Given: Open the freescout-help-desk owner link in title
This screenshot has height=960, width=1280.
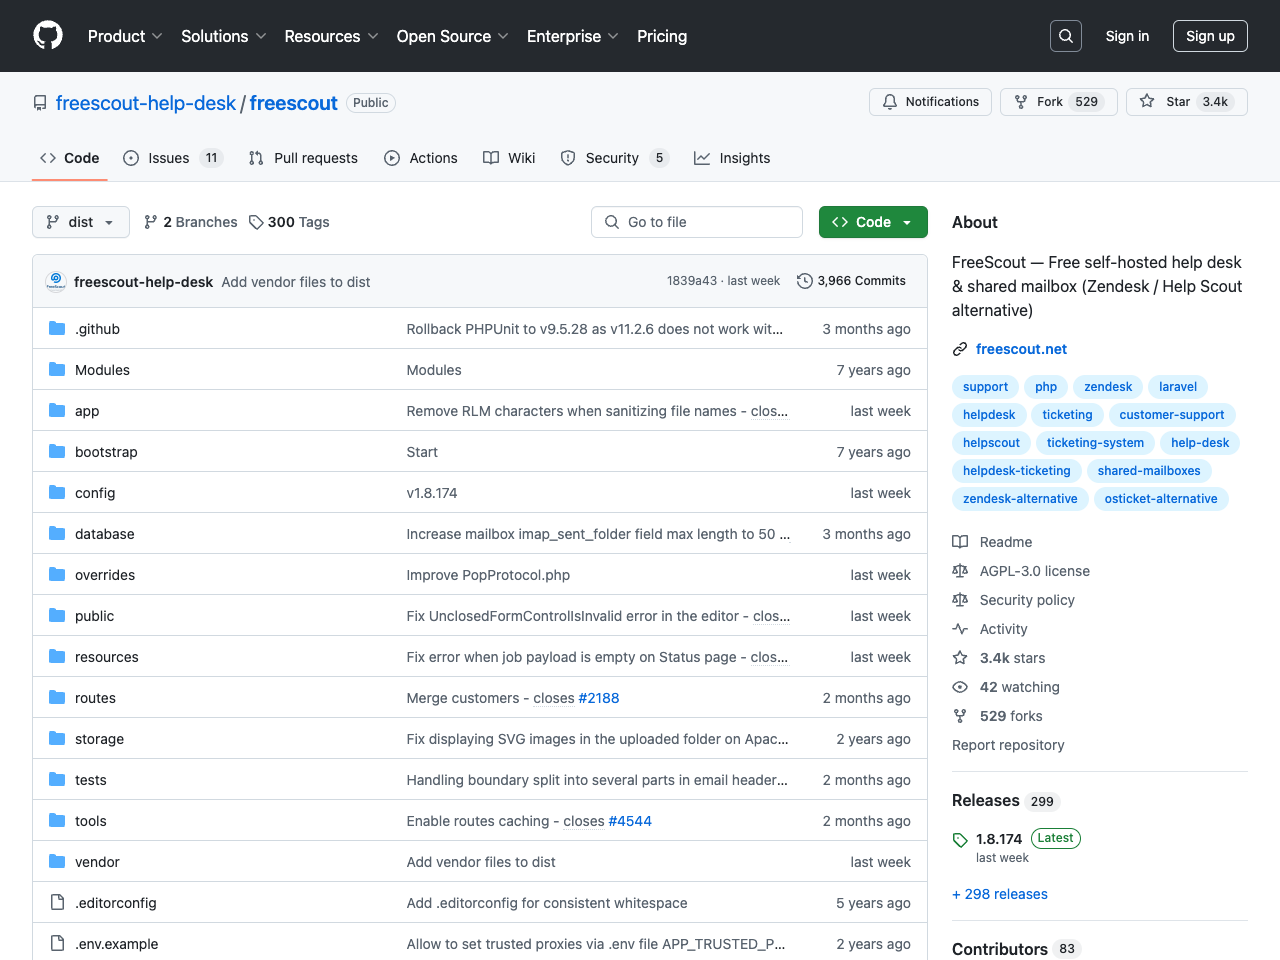Looking at the screenshot, I should pos(146,103).
